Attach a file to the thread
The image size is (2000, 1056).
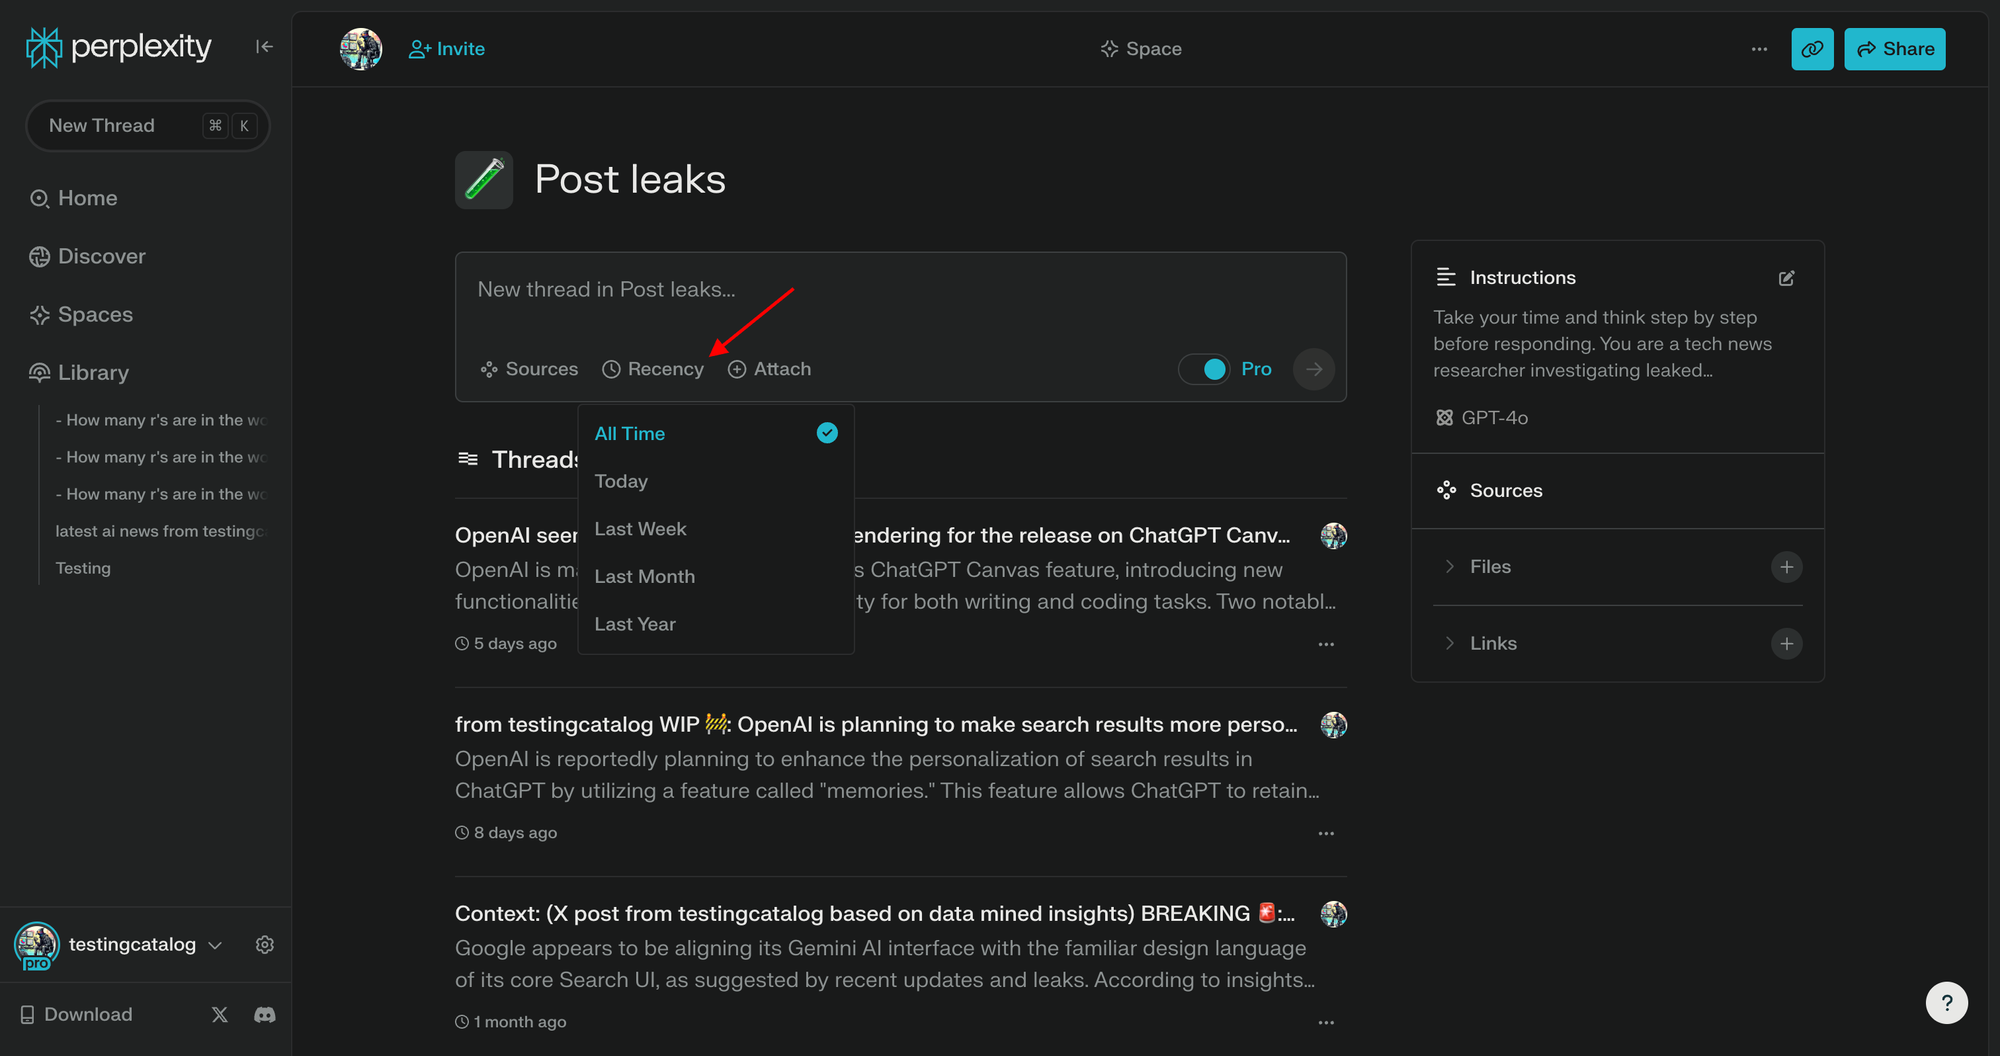coord(769,369)
